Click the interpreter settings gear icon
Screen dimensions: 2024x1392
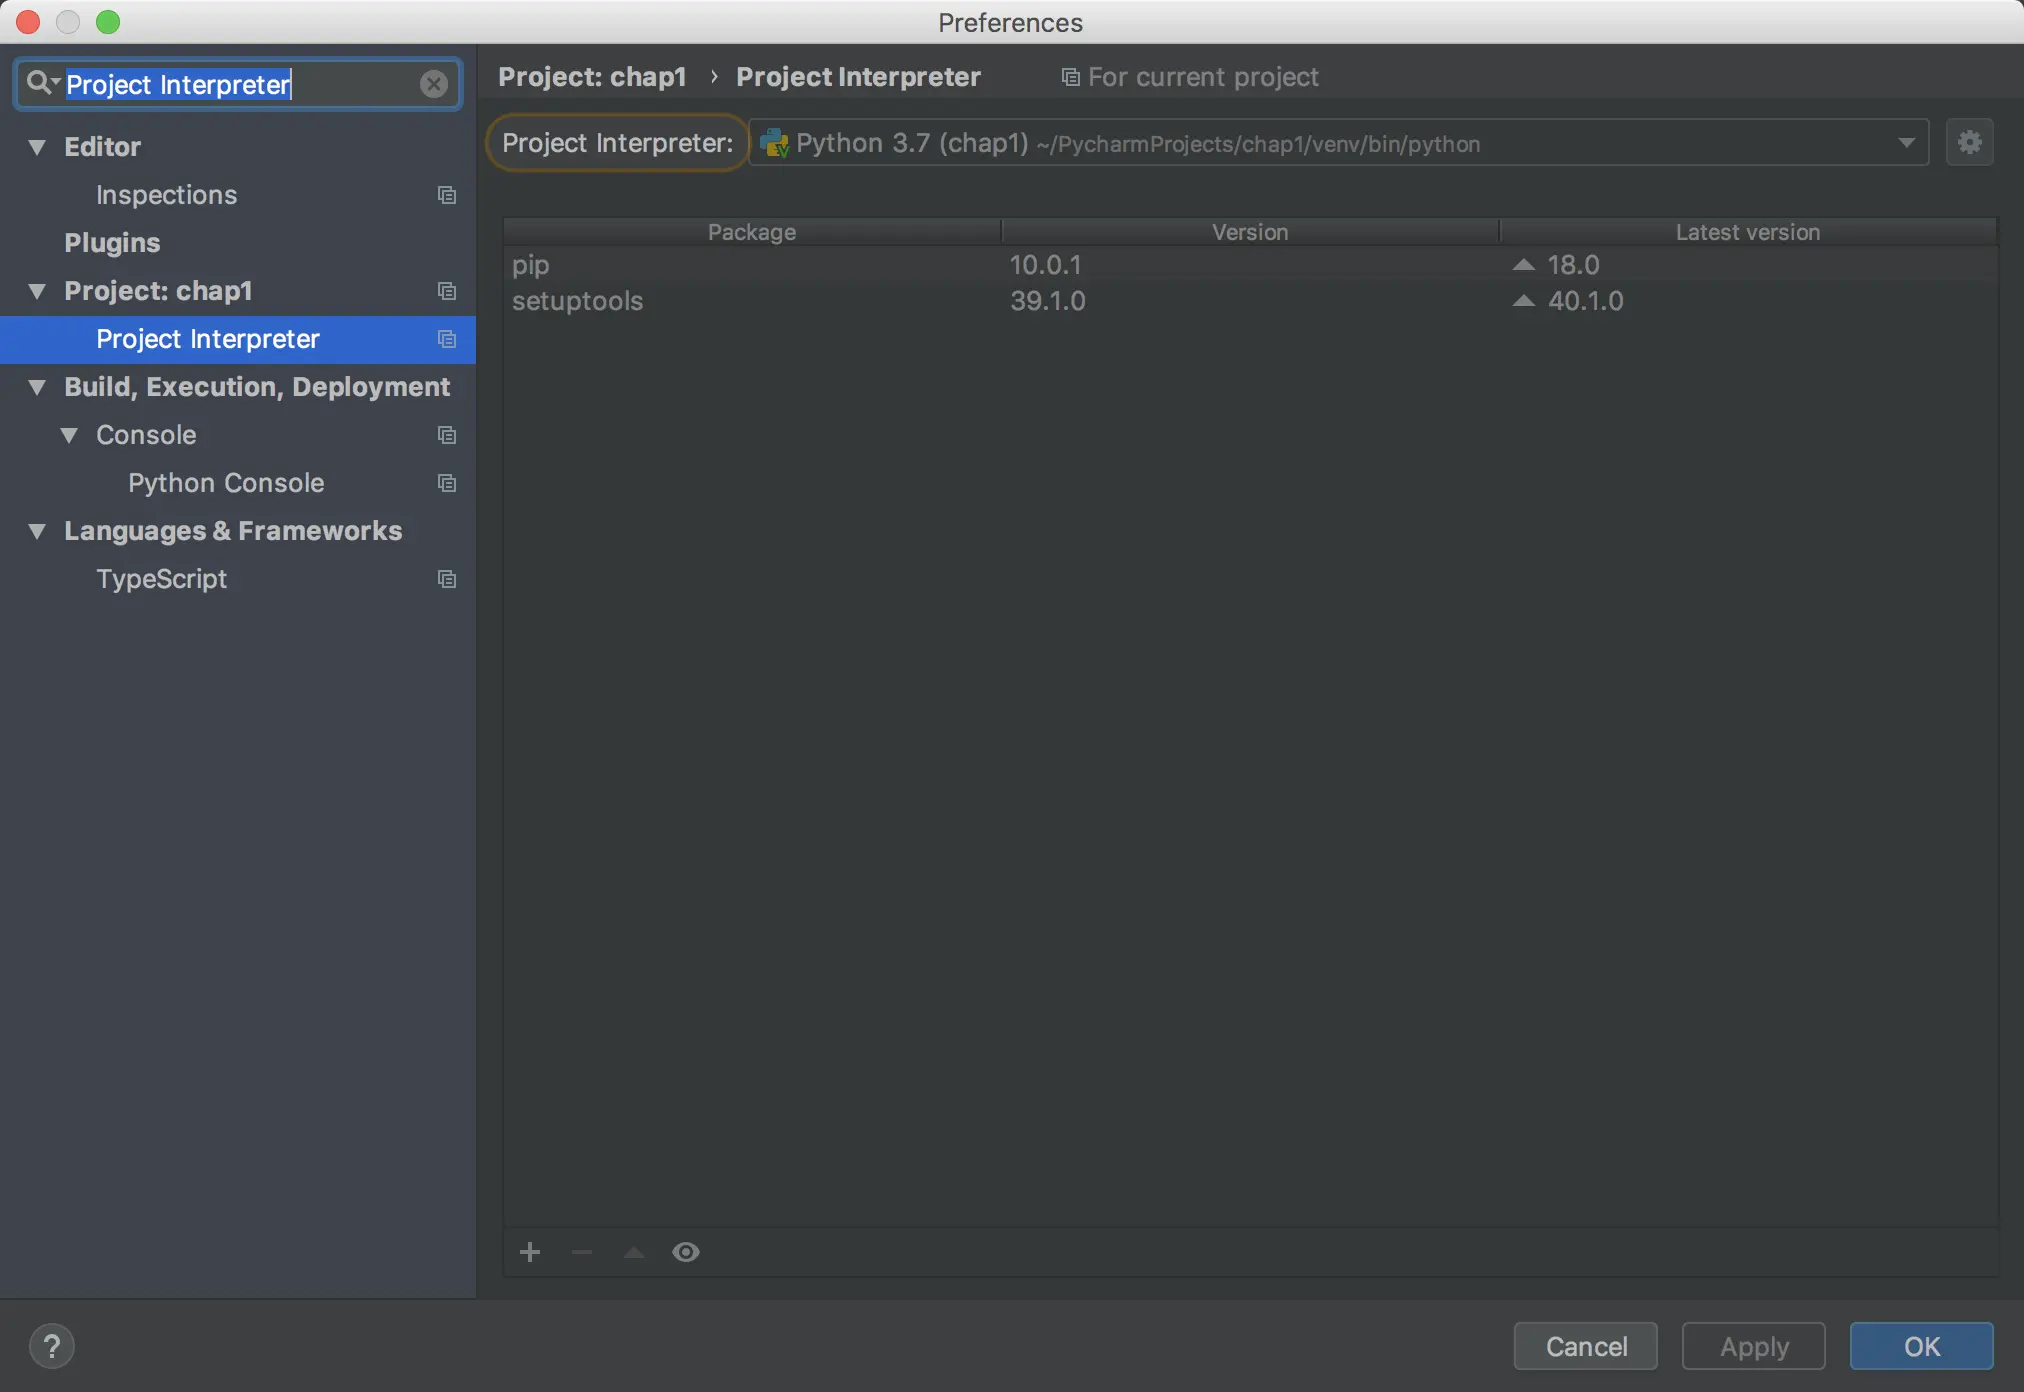[1969, 143]
